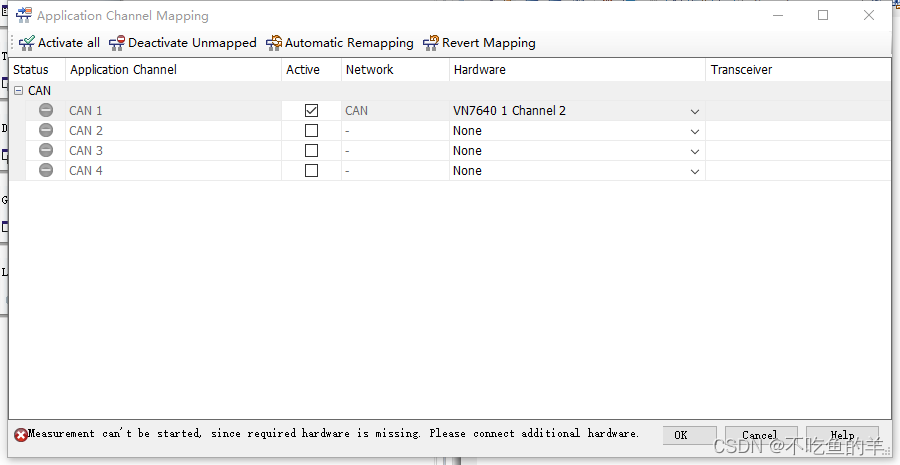
Task: Enable the Active checkbox for CAN 3
Action: click(311, 150)
